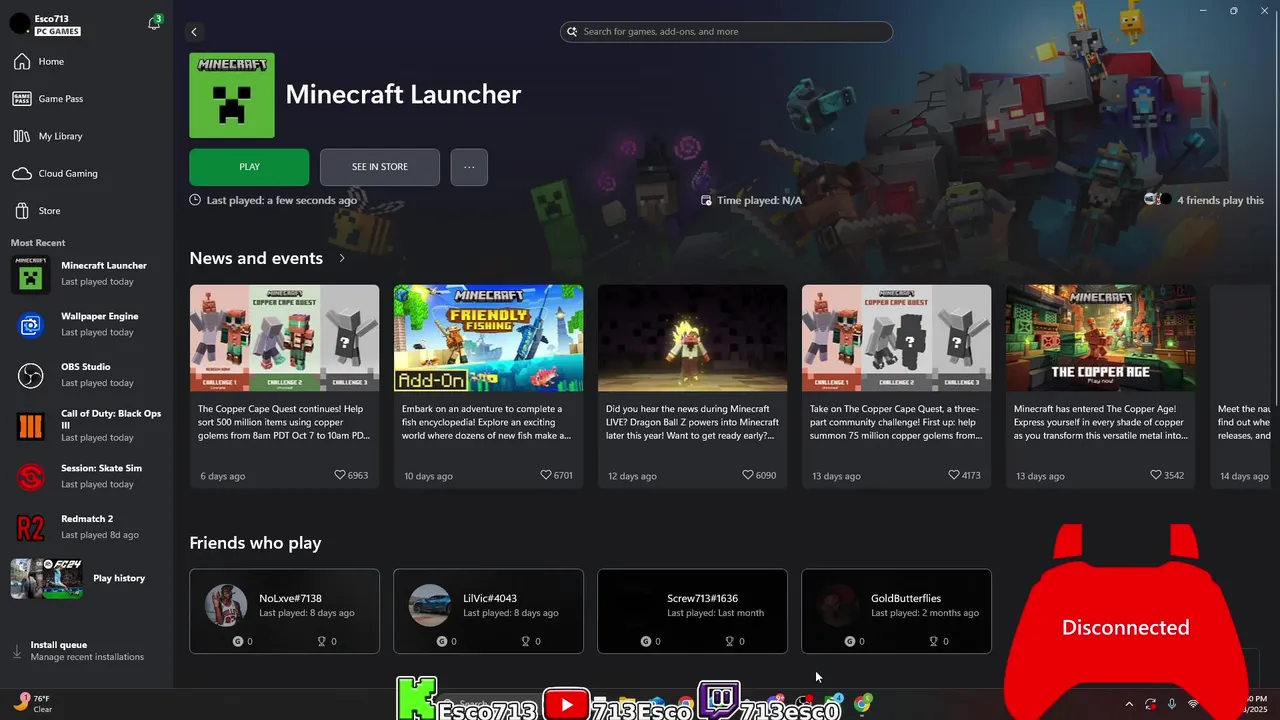Screen dimensions: 1280x720
Task: Click NoLxve#7138 friend avatar
Action: point(226,605)
